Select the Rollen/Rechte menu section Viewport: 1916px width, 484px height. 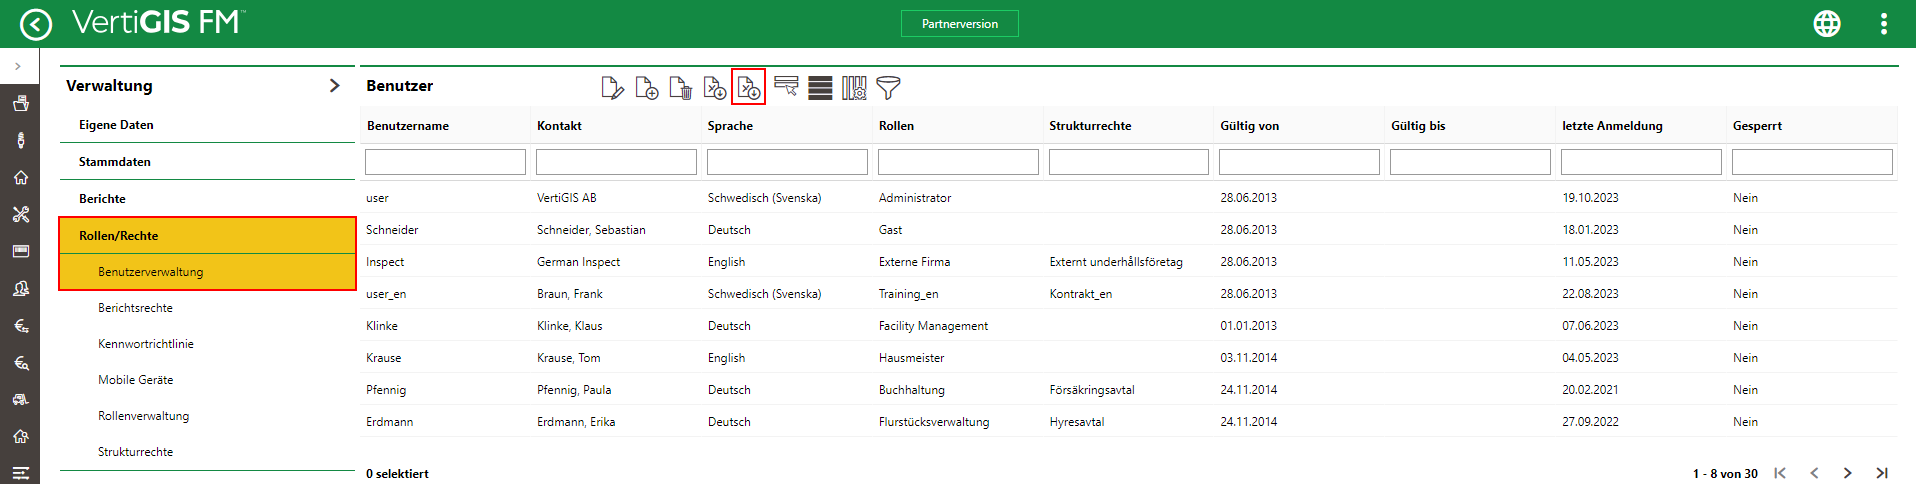207,236
